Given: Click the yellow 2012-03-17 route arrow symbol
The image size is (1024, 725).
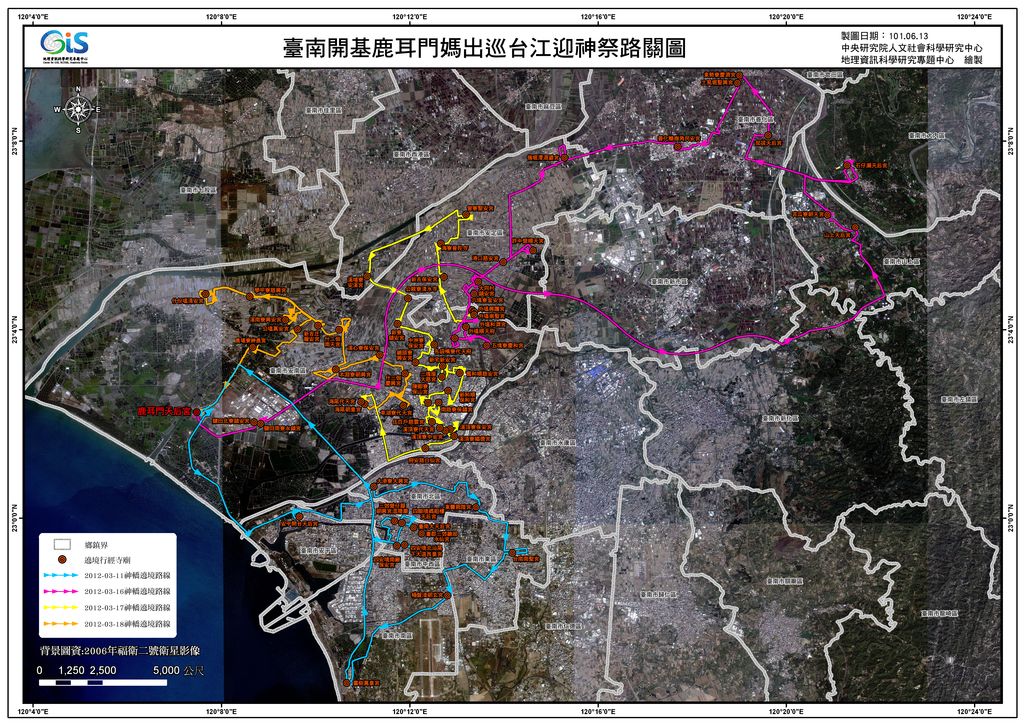Looking at the screenshot, I should 62,608.
